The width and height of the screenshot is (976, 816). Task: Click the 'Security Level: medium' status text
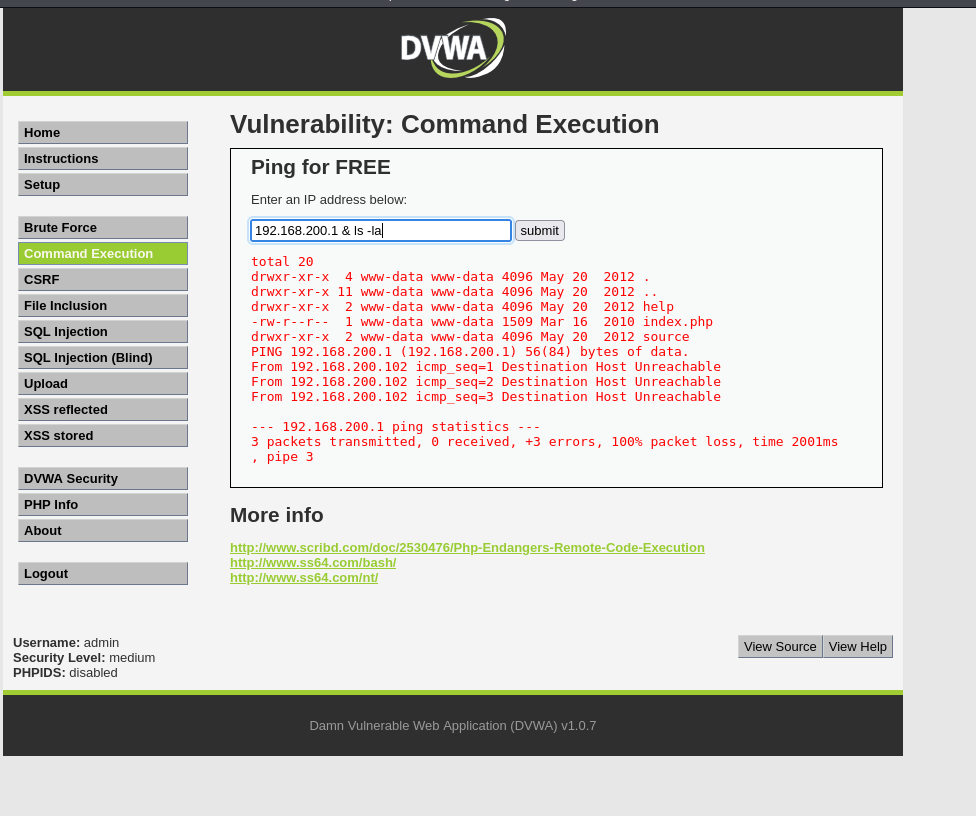[x=84, y=658]
